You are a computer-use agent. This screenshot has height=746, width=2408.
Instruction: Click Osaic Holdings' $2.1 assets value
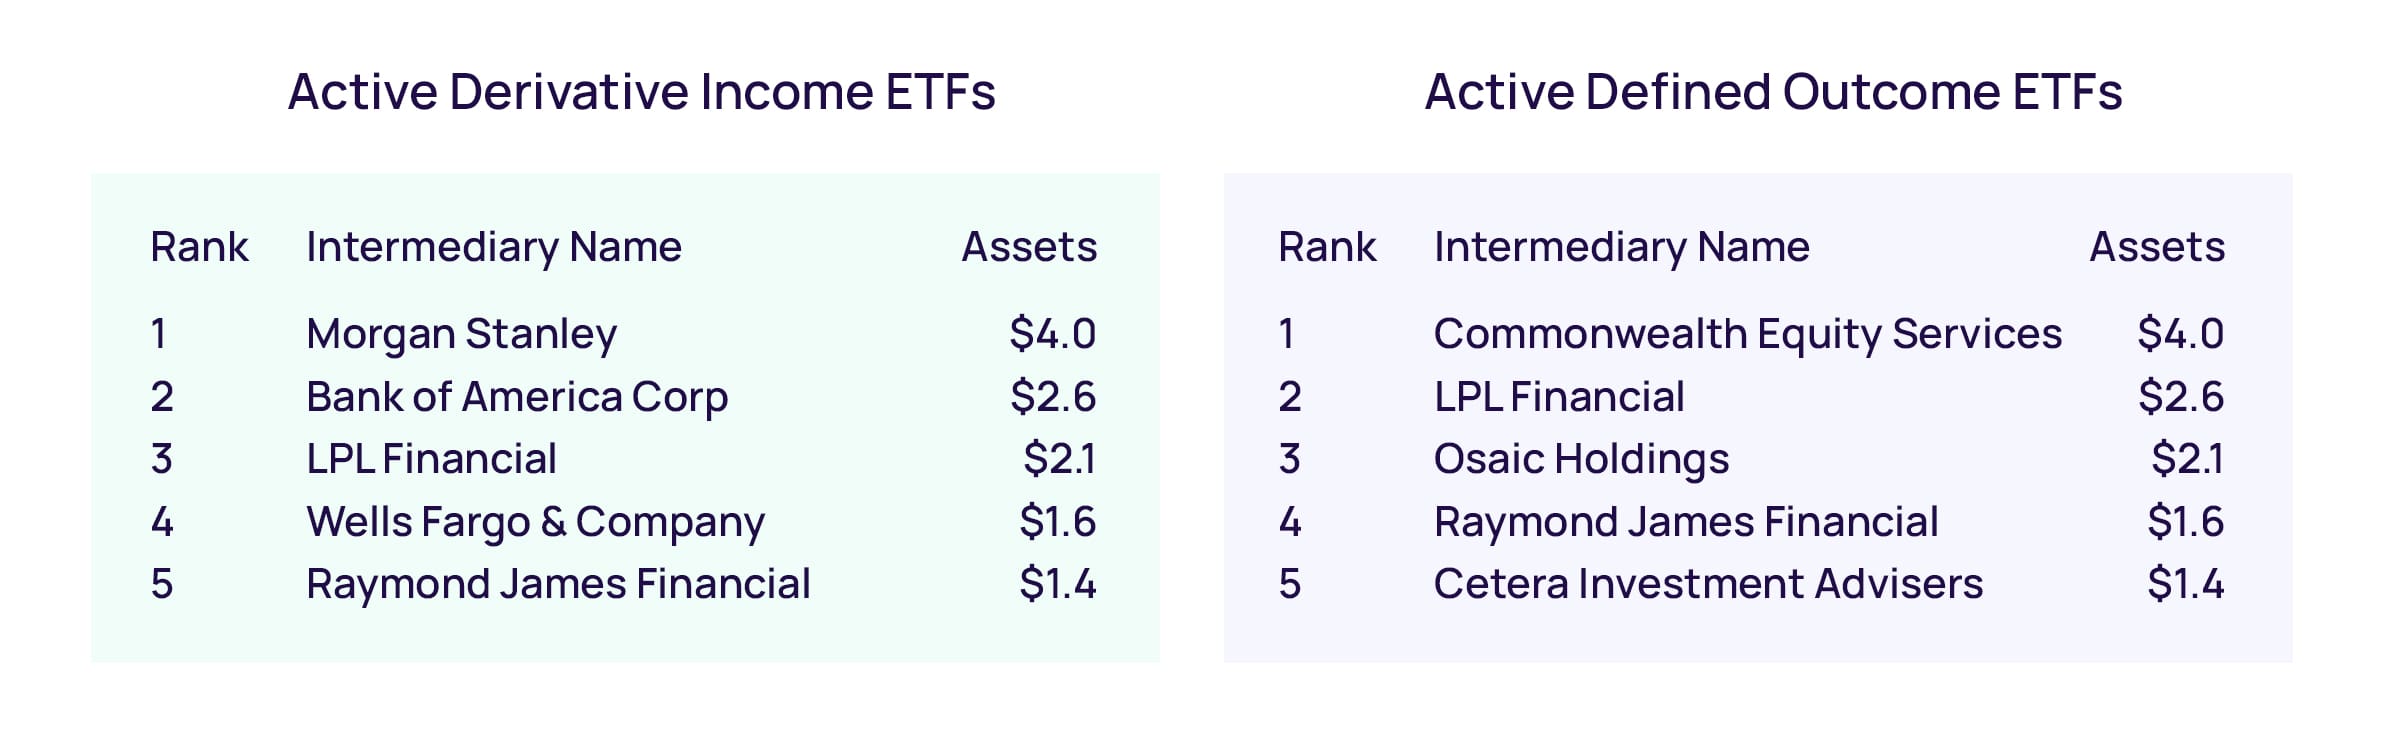[x=2186, y=459]
